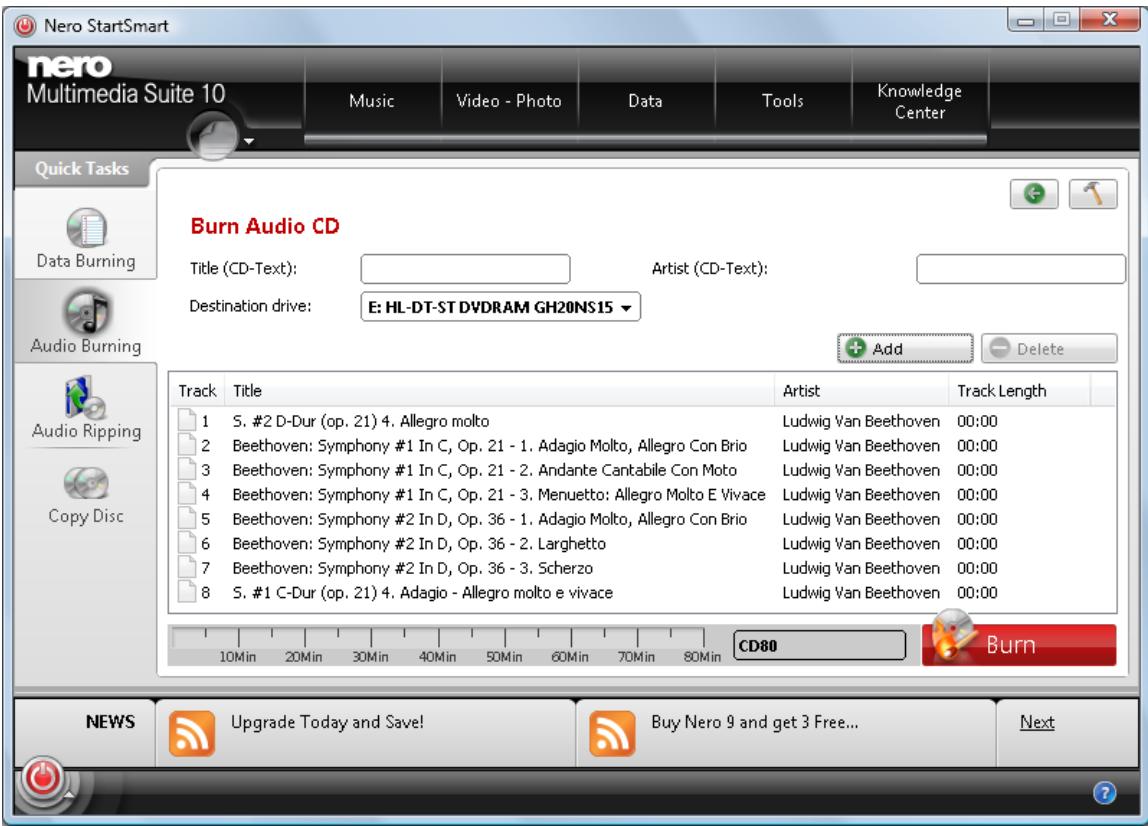Click RSS icon beside Buy Nero 9 offer
The image size is (1148, 826).
tap(612, 734)
